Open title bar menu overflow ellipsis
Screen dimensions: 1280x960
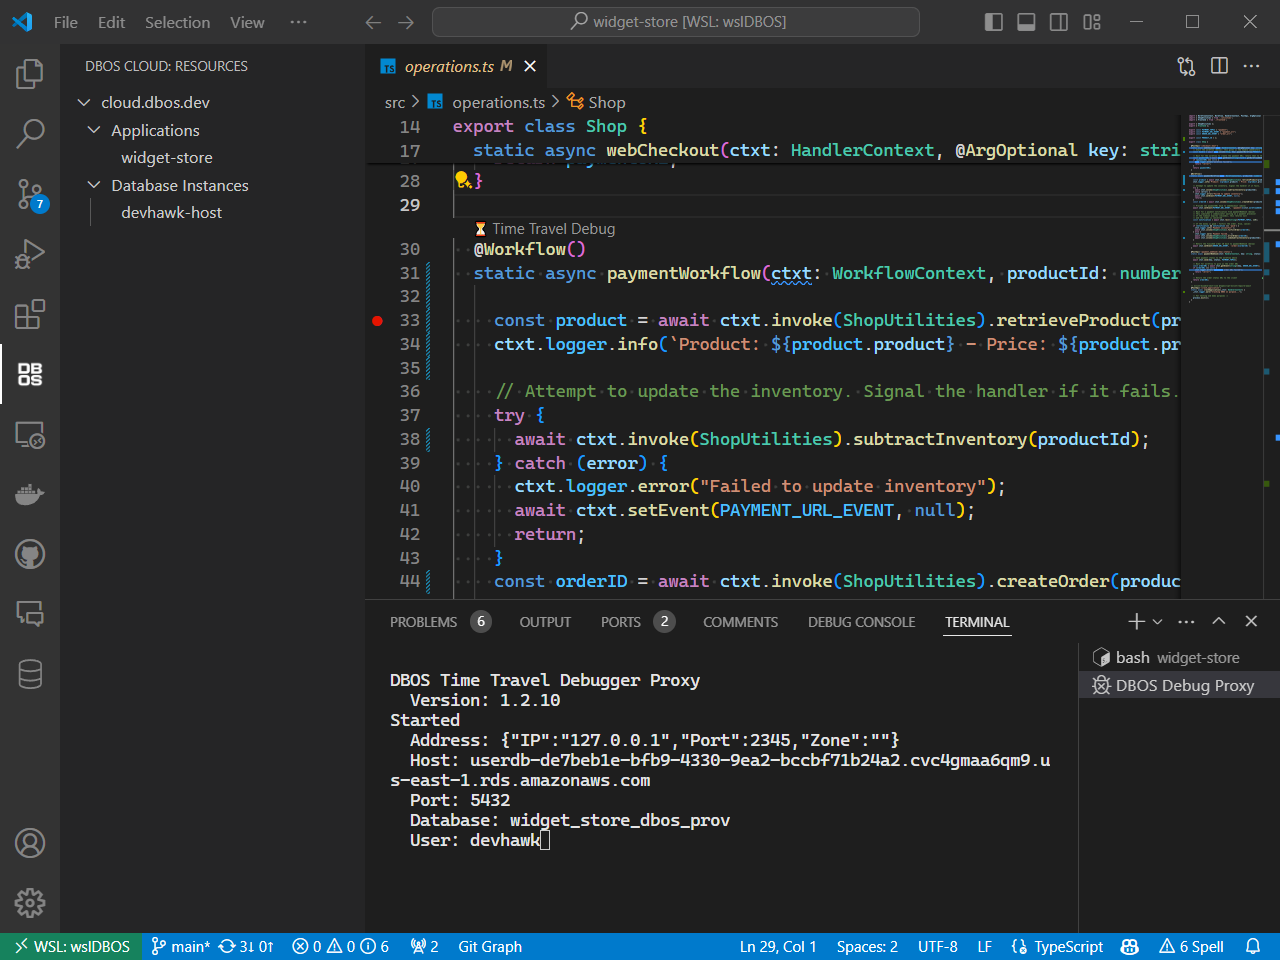pos(298,22)
